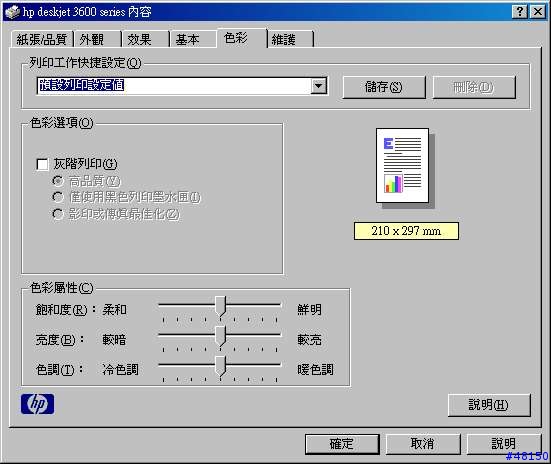Switch to the 紙張/品質 tab

click(41, 39)
